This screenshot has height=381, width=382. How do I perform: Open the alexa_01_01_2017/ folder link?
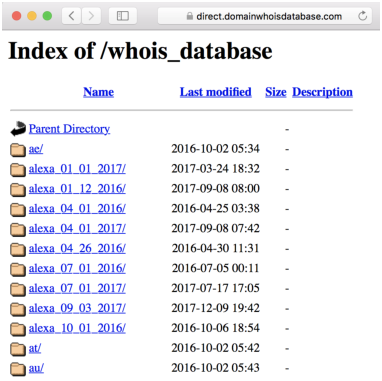[77, 169]
